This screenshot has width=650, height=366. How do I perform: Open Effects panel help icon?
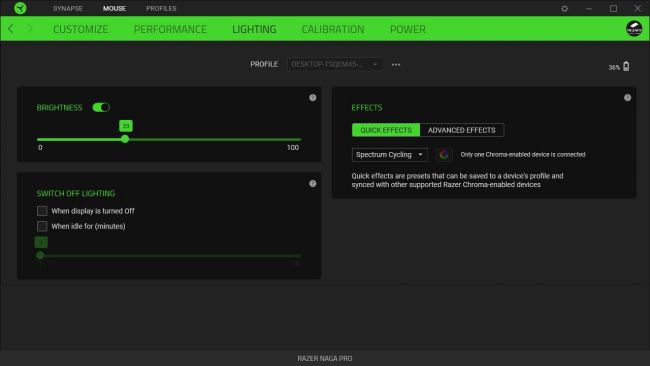tap(627, 98)
